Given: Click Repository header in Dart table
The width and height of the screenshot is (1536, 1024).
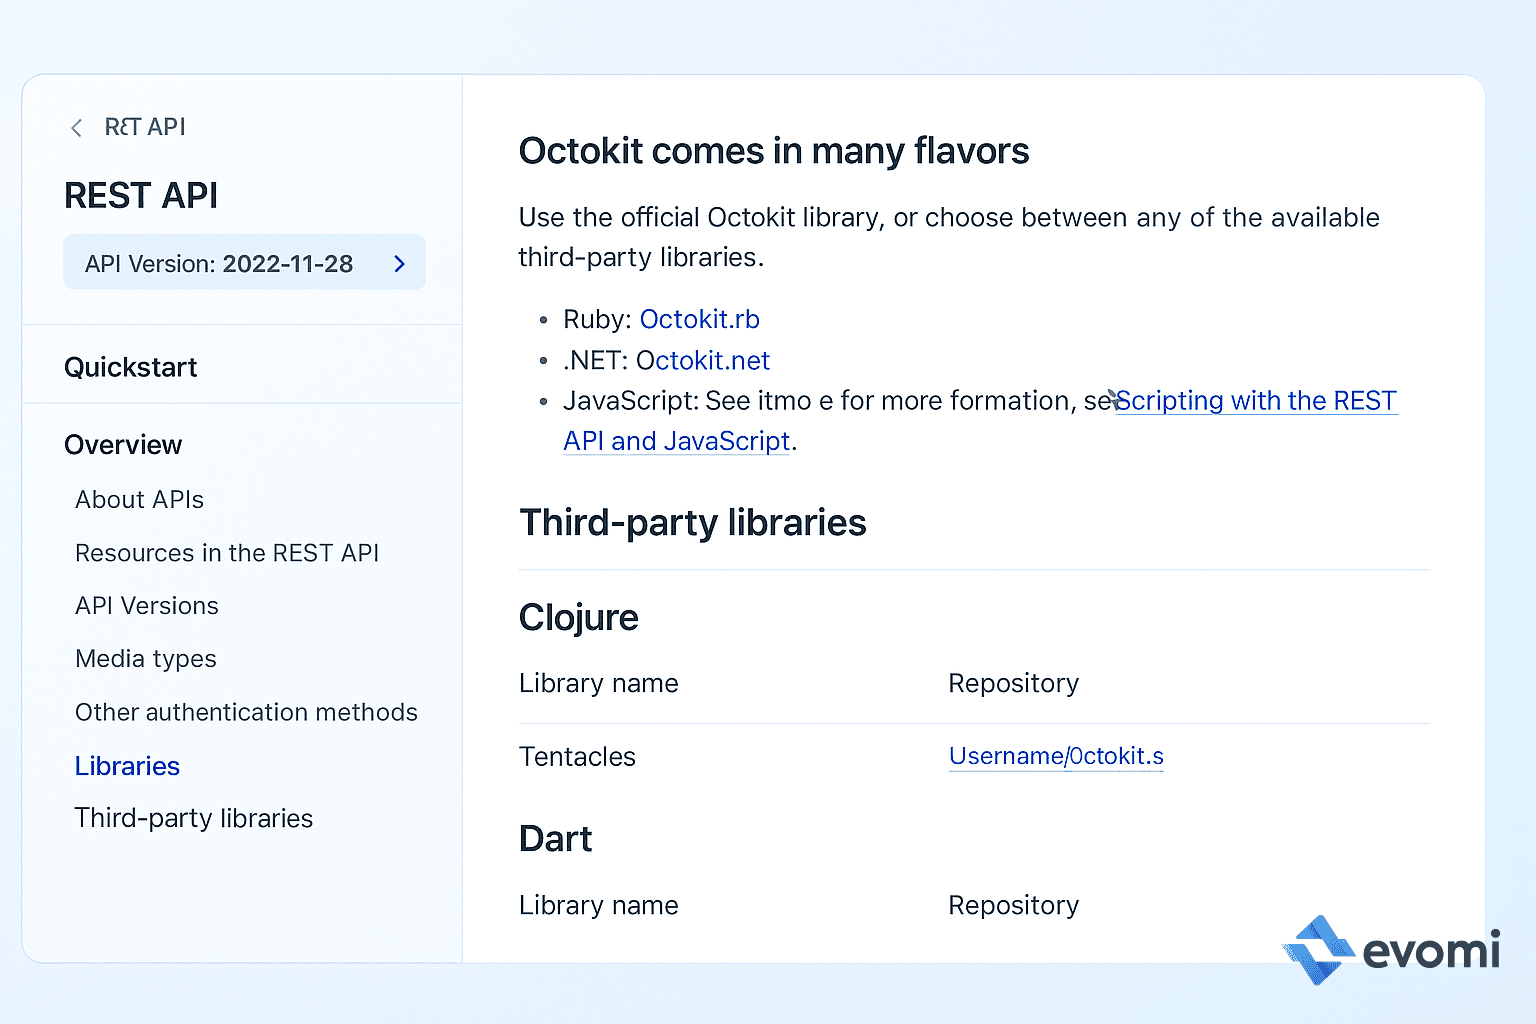Looking at the screenshot, I should point(1014,905).
